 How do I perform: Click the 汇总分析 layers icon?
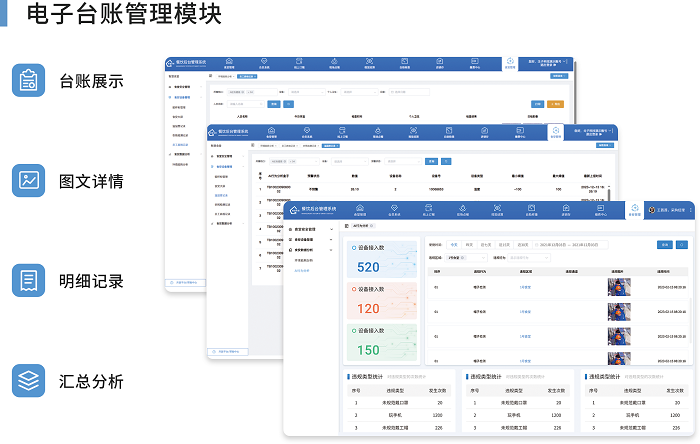coord(29,380)
